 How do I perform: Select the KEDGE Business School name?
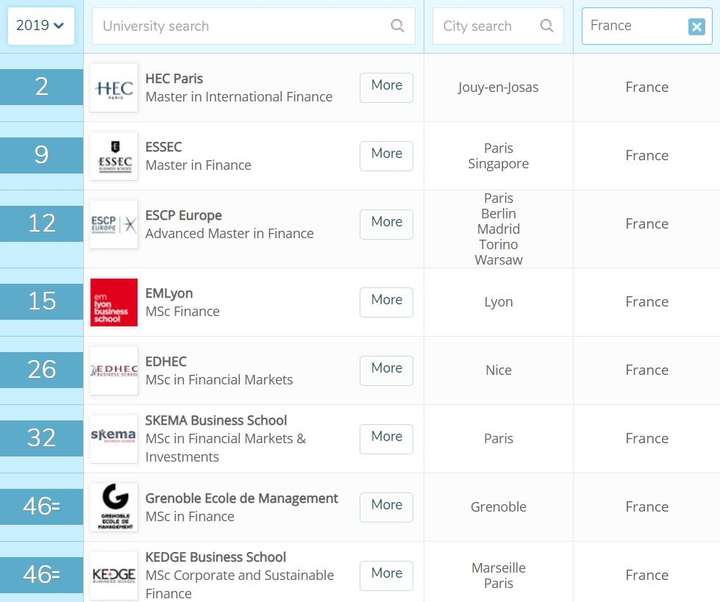(x=216, y=557)
